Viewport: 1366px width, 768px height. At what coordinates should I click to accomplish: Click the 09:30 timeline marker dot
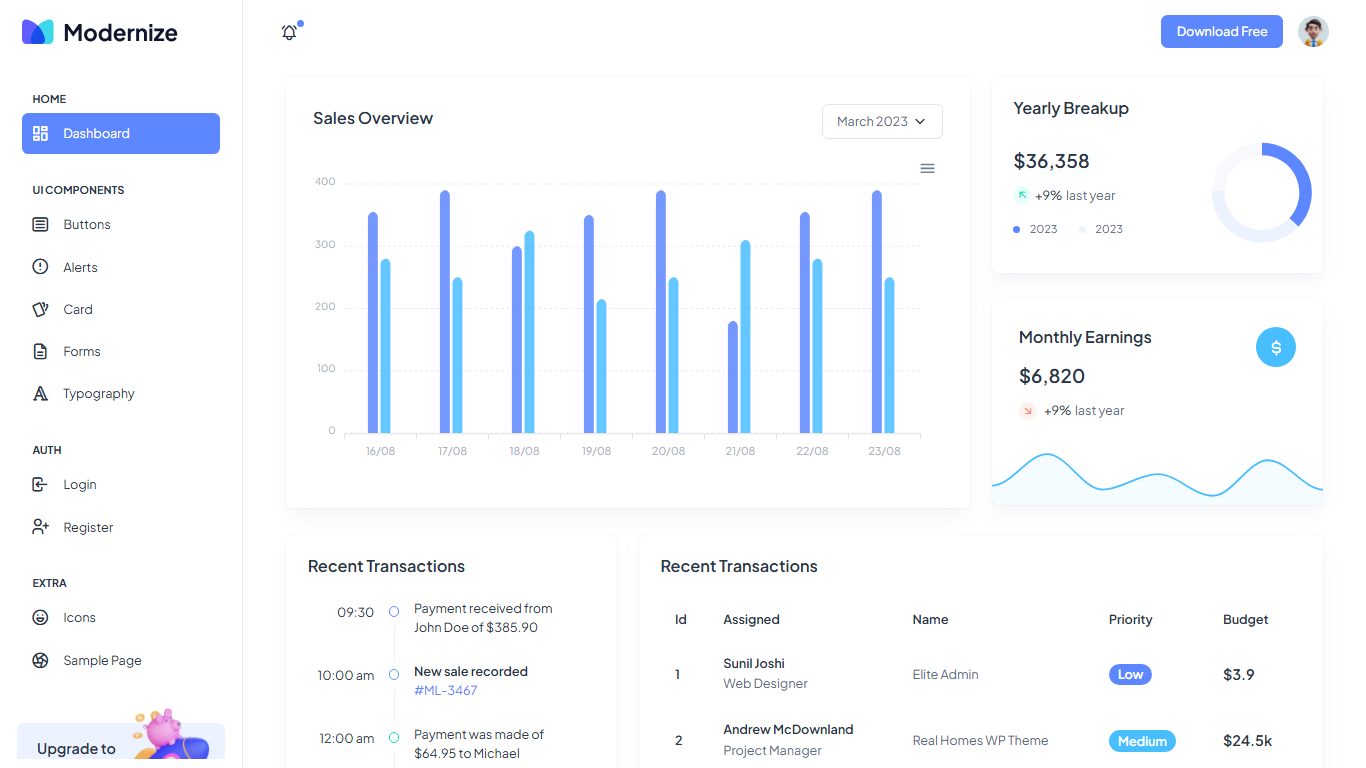[x=394, y=611]
